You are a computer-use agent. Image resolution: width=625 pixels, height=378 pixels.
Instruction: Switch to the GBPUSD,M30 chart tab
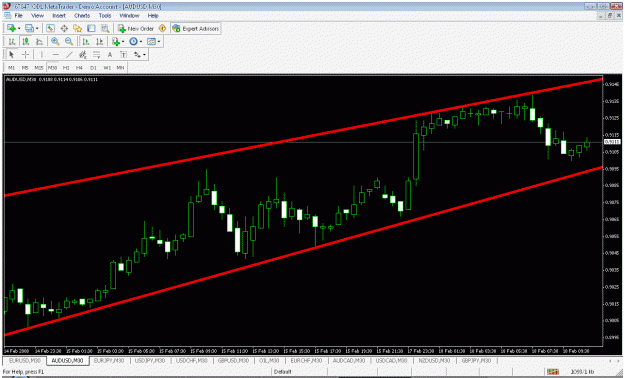pos(233,360)
